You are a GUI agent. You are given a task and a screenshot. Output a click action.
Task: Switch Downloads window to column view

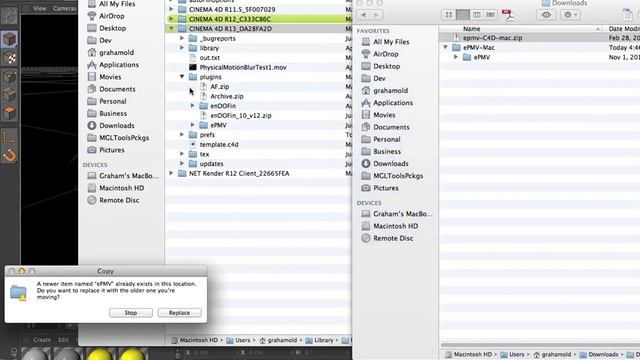(x=476, y=15)
